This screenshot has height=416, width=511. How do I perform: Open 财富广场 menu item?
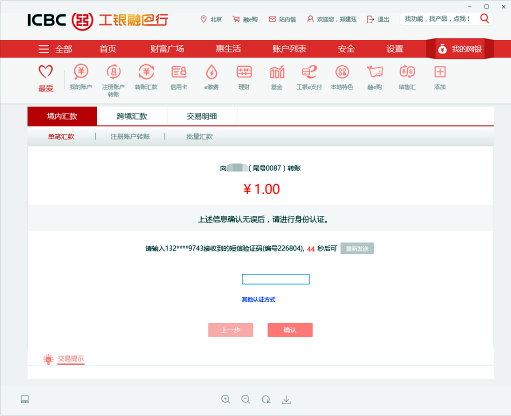pos(167,49)
